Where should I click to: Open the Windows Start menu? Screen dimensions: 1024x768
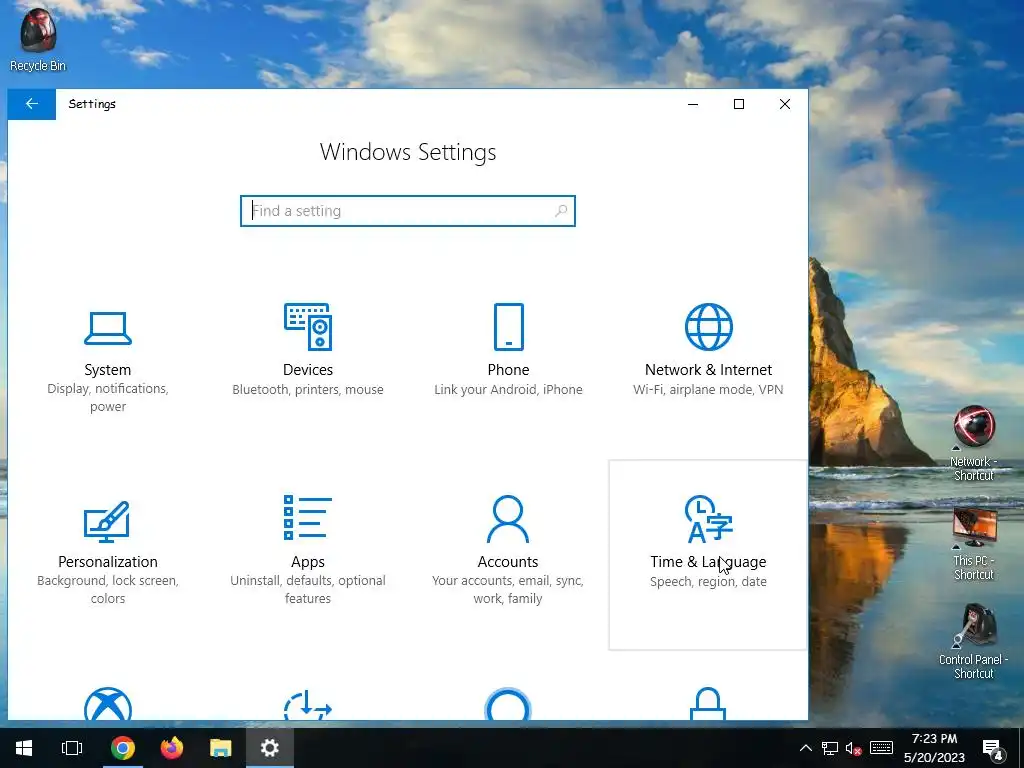click(24, 748)
